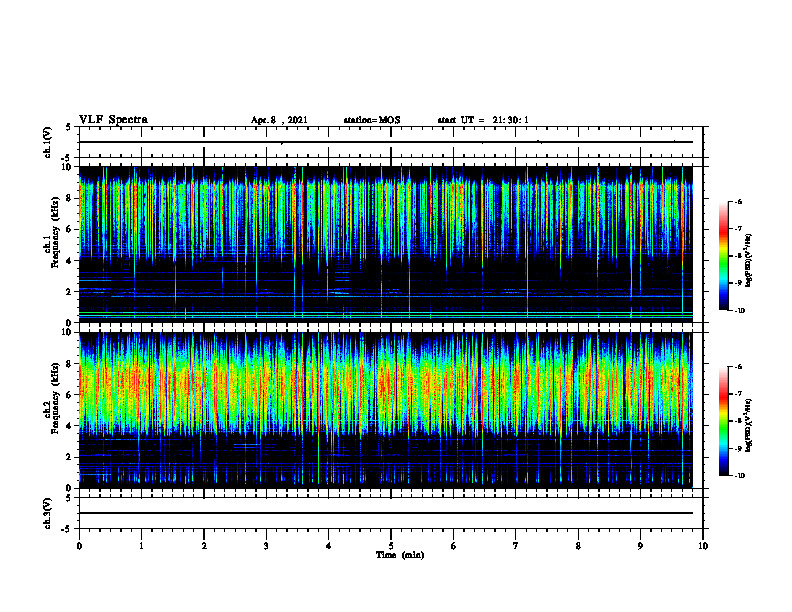792x612 pixels.
Task: Click the "-8" label on ch.1 colorbar
Action: [738, 256]
